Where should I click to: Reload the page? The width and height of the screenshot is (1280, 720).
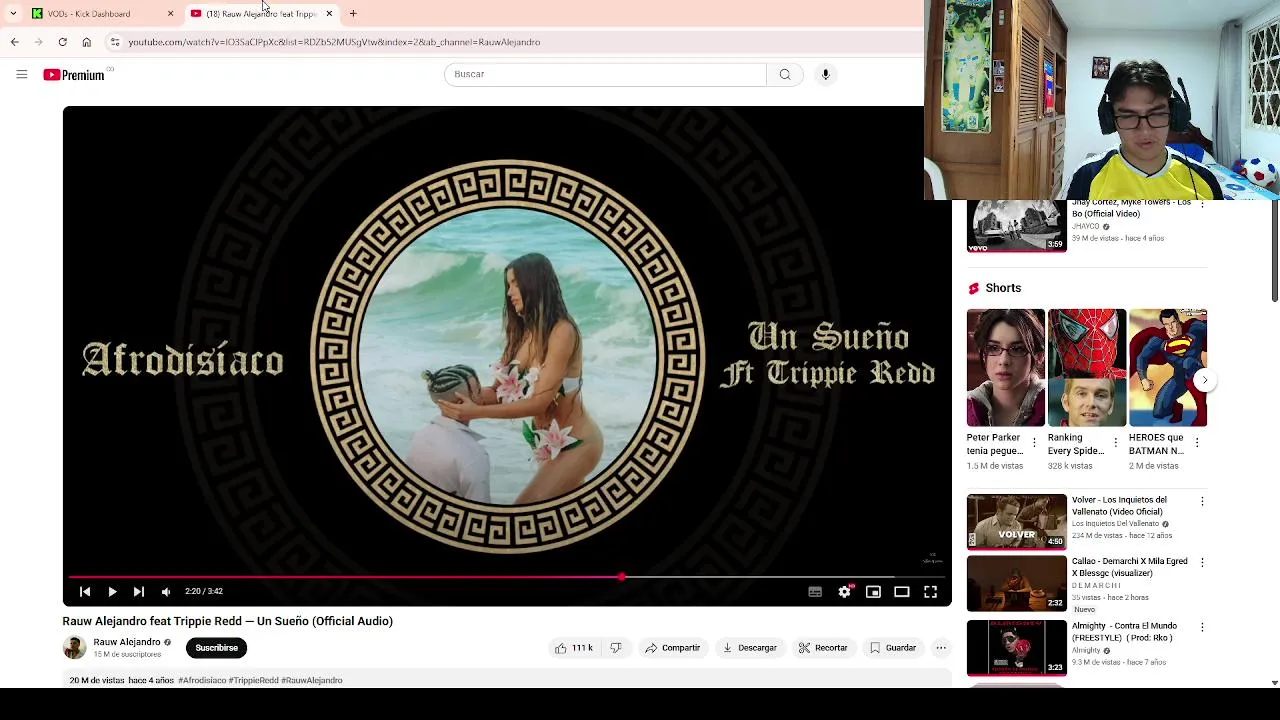coord(62,42)
